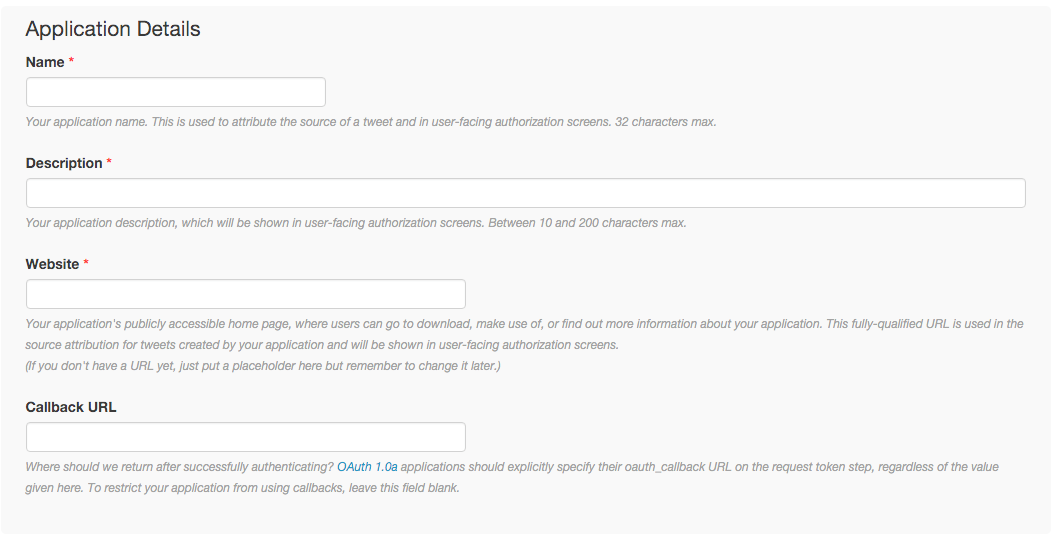Click the Name field label

(45, 62)
